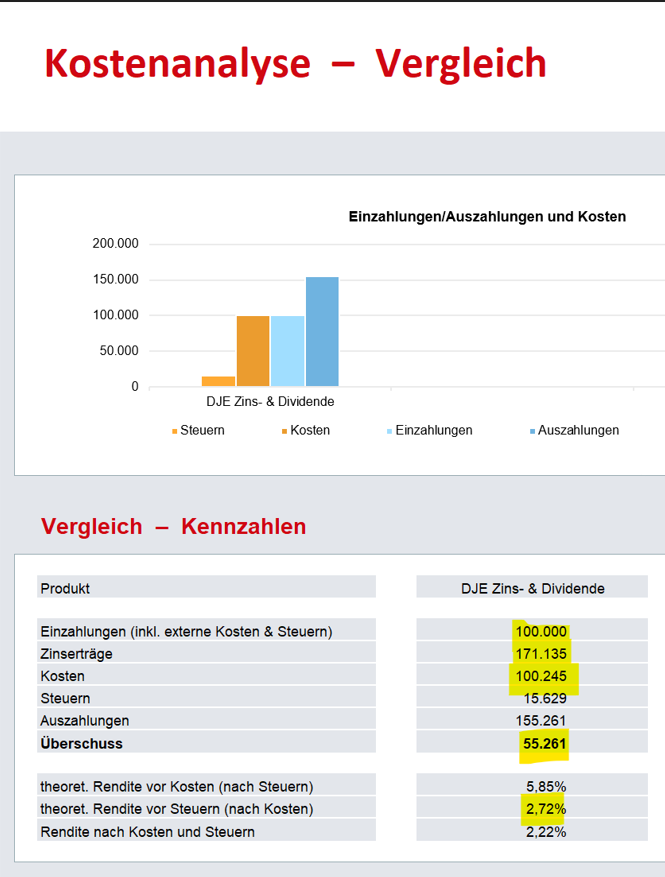The width and height of the screenshot is (665, 877).
Task: Click the 'Auszahlungen' row label in table
Action: pos(84,720)
